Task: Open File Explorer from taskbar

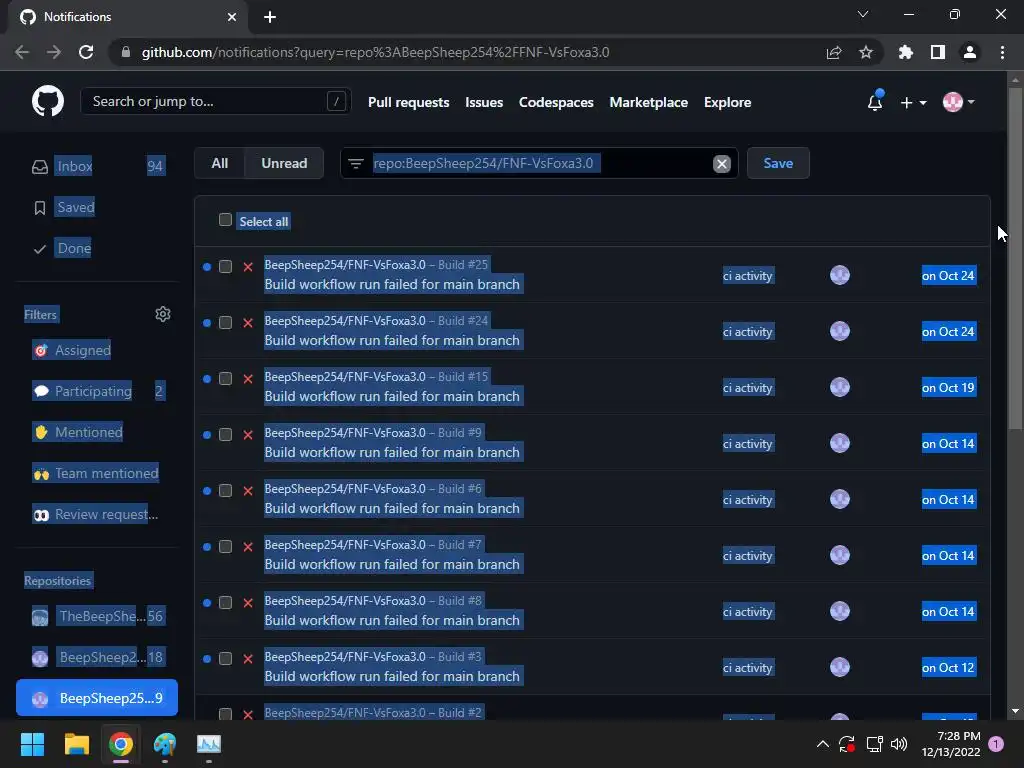Action: point(76,744)
